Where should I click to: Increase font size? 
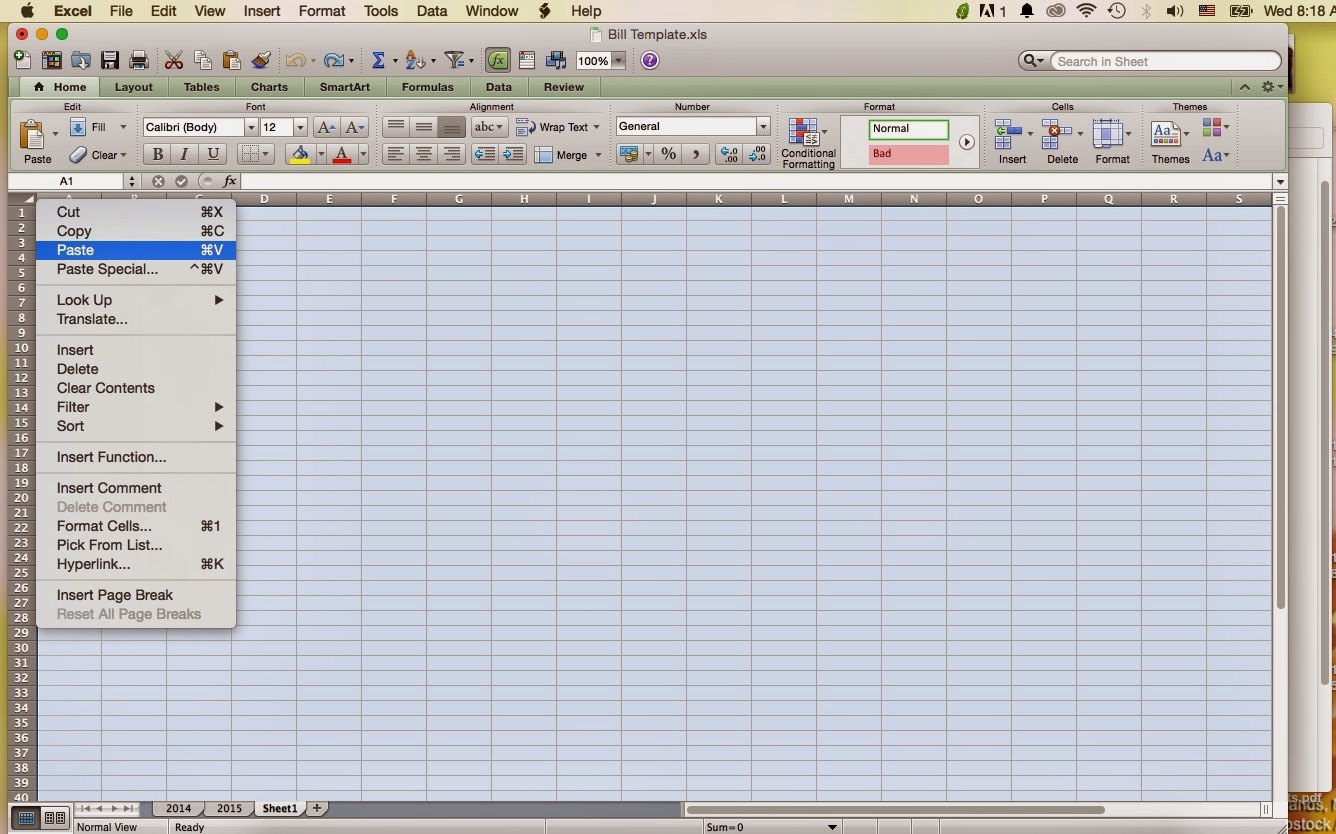pos(325,127)
